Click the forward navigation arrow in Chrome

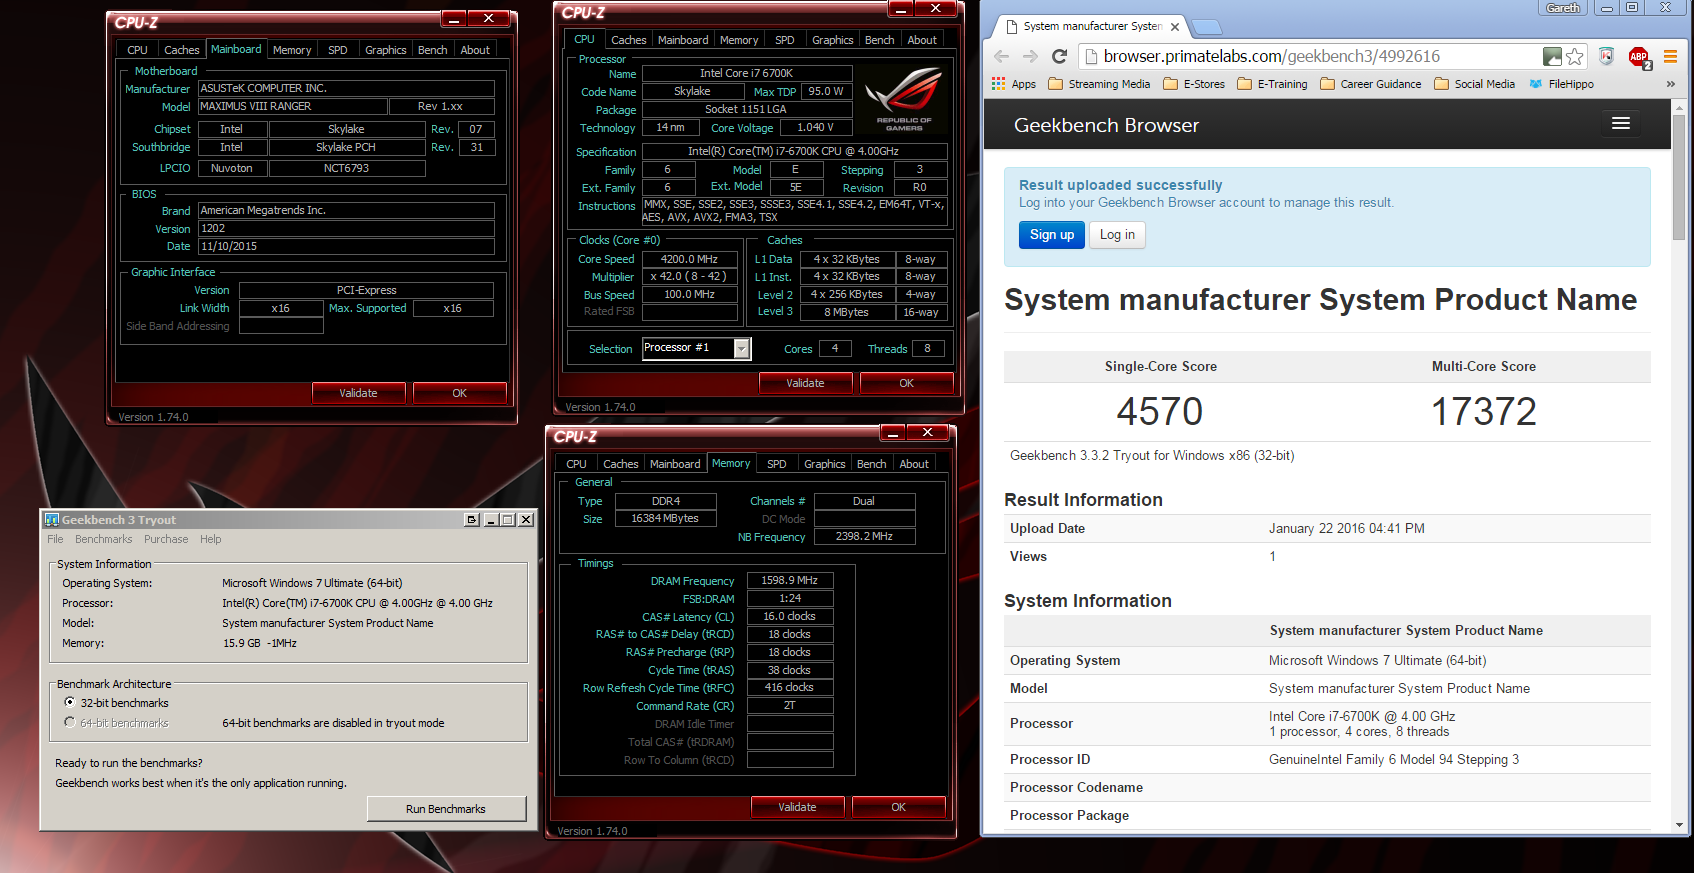pos(1030,56)
